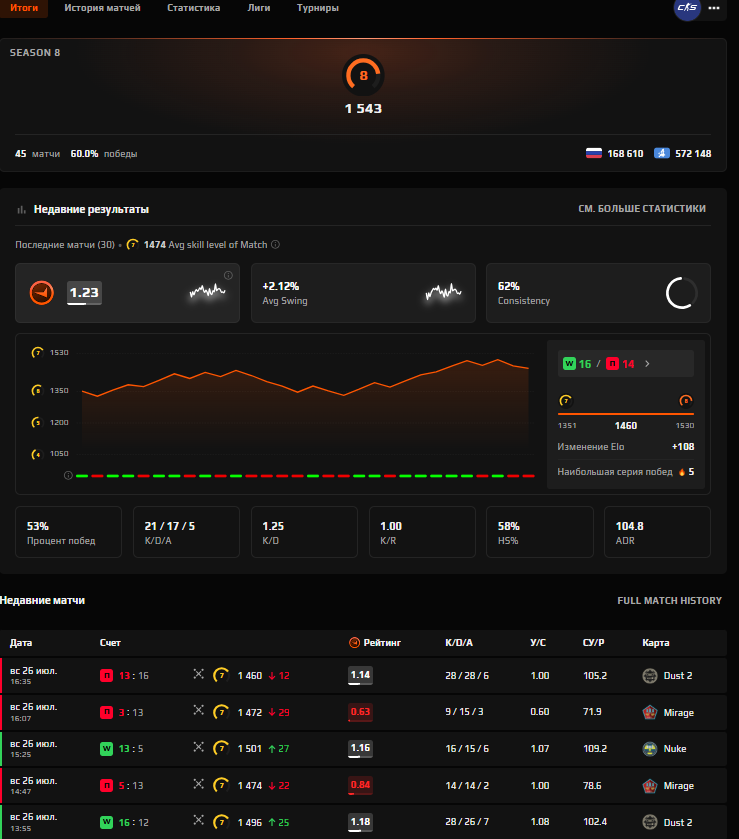739x839 pixels.
Task: Open the Турниры tab
Action: 318,8
